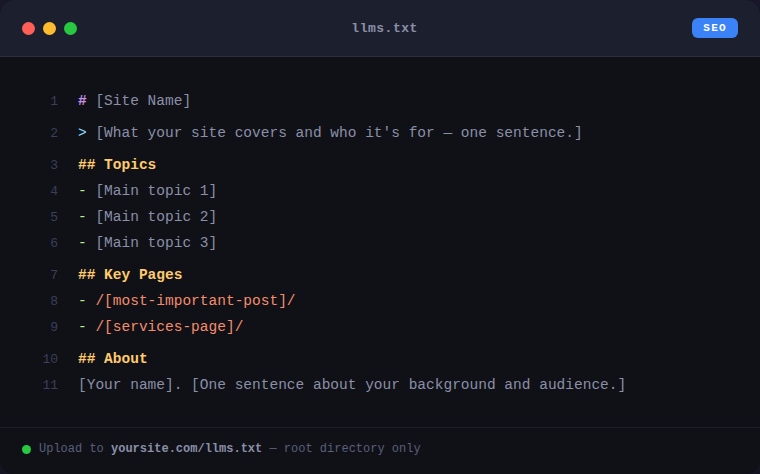Click the "## Key Pages" heading
The image size is (760, 474).
[x=130, y=274]
